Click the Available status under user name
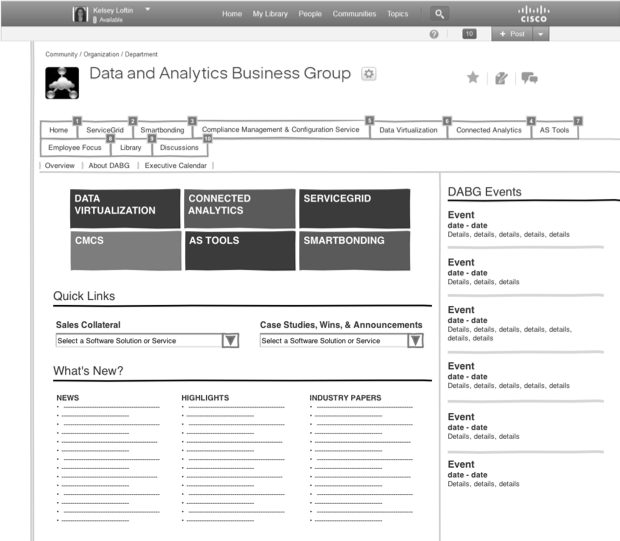 (108, 20)
